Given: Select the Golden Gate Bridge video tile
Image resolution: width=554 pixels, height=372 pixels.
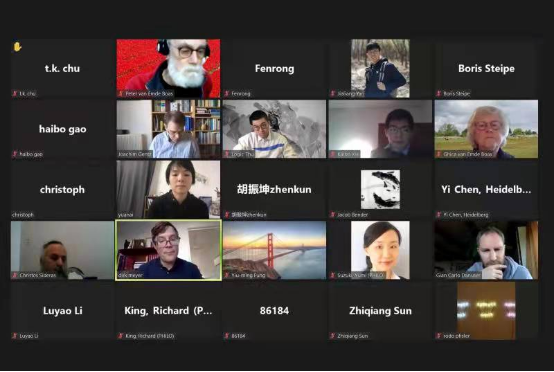Looking at the screenshot, I should (275, 250).
